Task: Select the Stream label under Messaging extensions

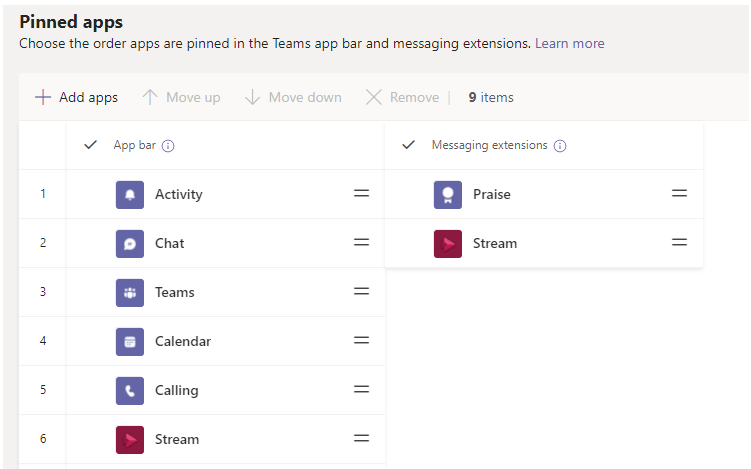Action: 495,243
